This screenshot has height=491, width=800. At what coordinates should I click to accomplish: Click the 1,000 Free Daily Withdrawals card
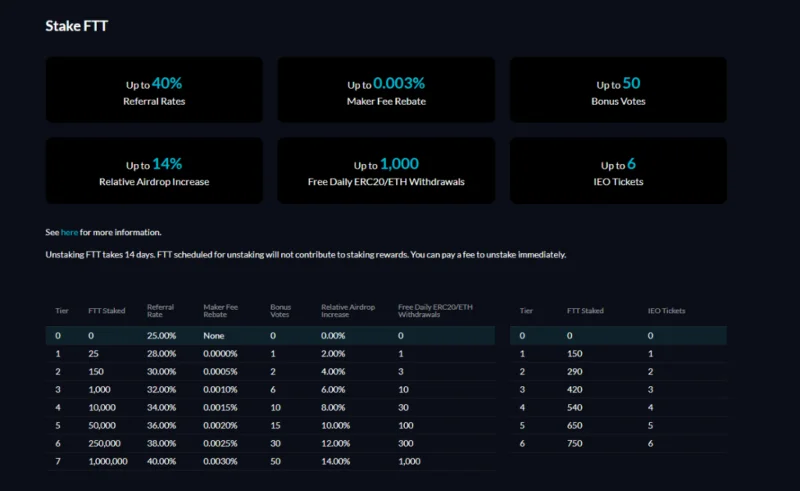click(x=386, y=170)
